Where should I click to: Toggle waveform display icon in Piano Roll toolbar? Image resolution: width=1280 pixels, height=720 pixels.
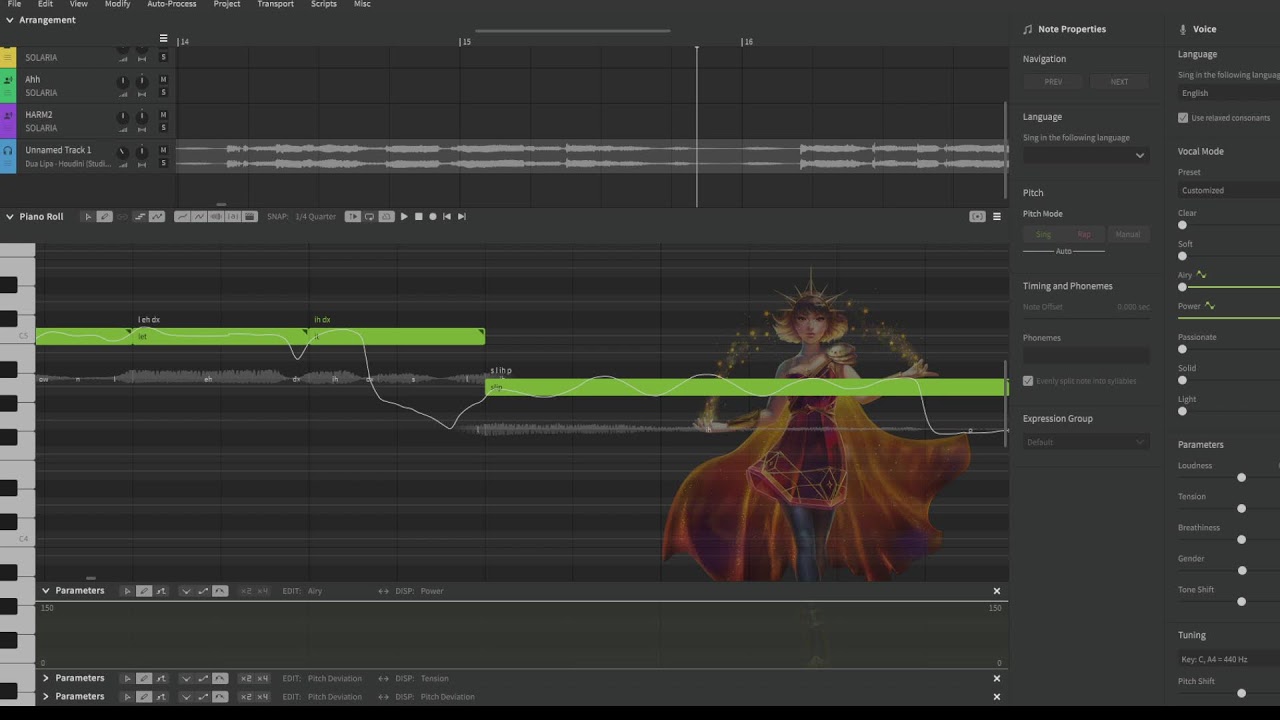[216, 216]
